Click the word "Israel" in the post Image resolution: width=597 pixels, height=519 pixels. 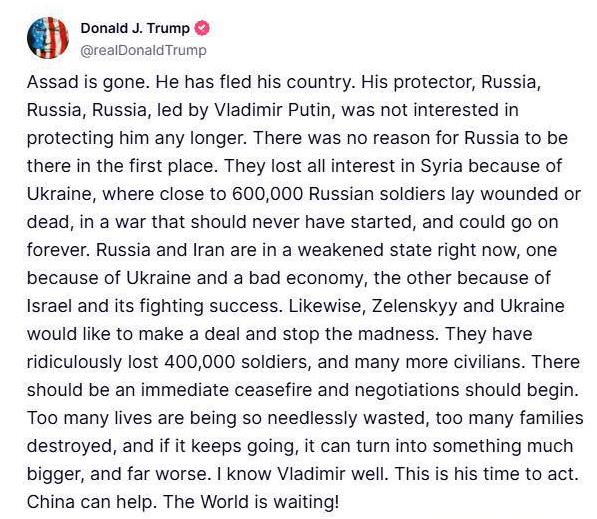pyautogui.click(x=49, y=306)
